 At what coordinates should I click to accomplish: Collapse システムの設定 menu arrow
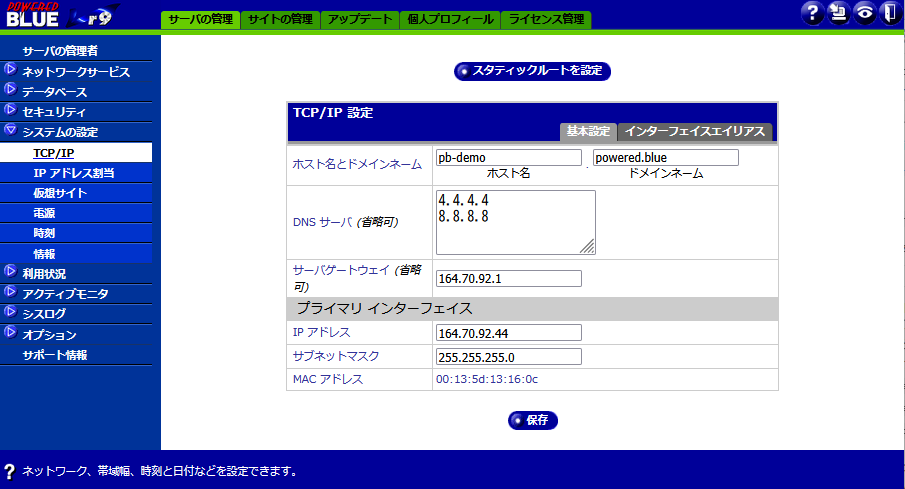point(10,130)
